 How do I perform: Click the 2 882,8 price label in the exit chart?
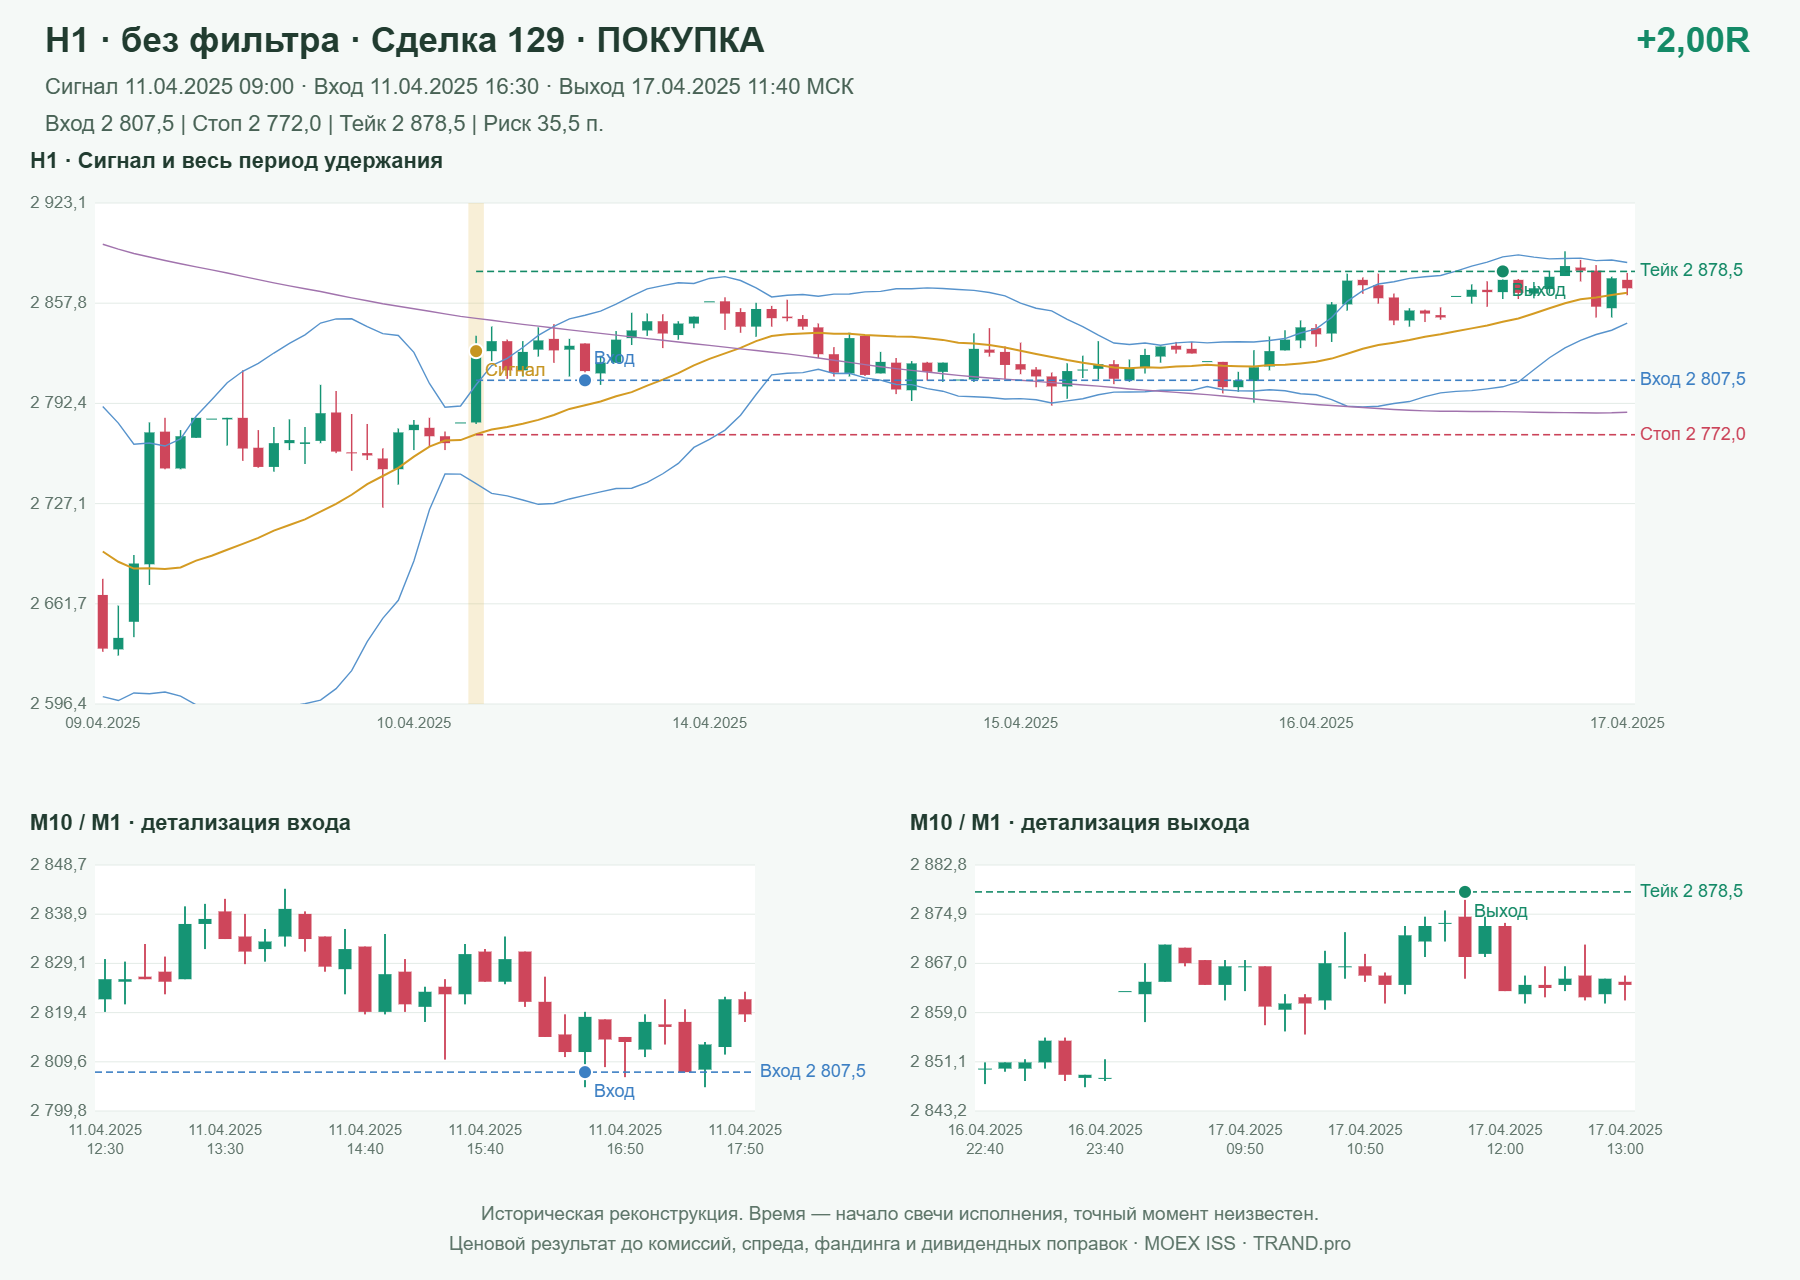938,865
